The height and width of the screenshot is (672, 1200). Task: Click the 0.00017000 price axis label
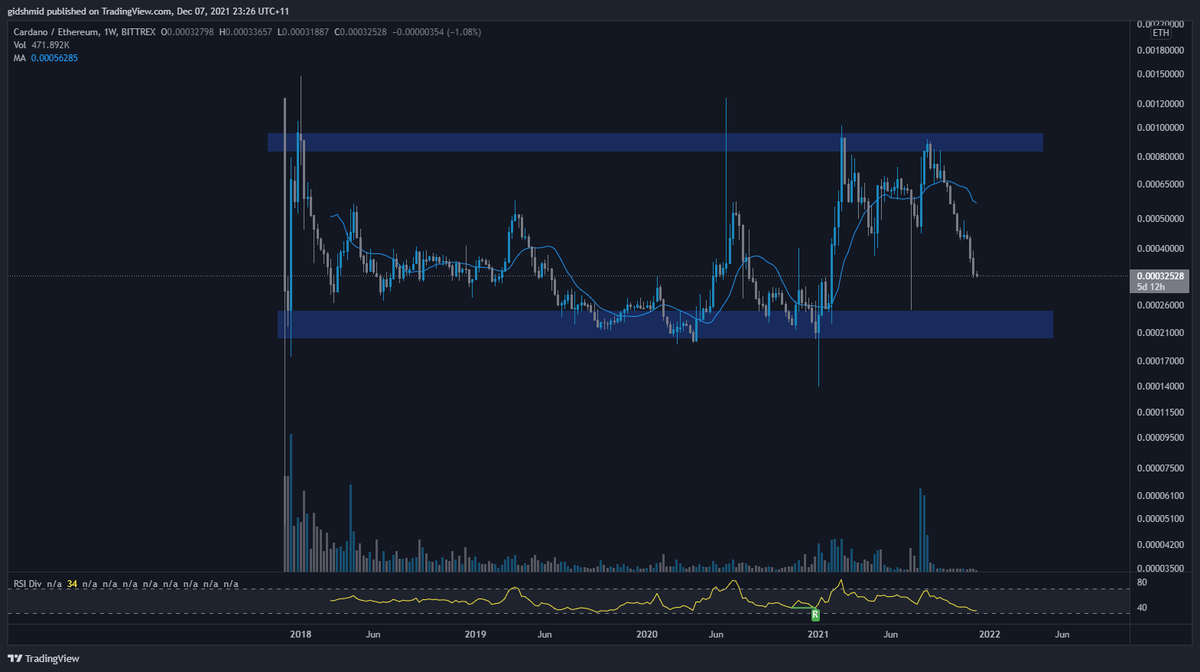[1160, 360]
